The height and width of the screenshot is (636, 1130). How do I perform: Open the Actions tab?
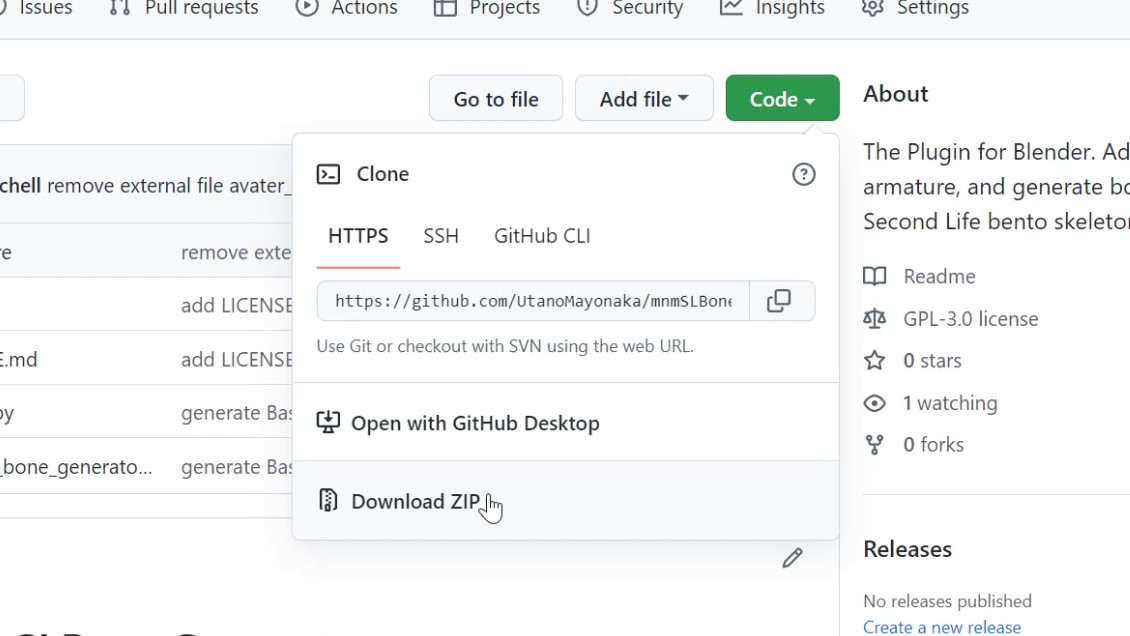click(347, 8)
